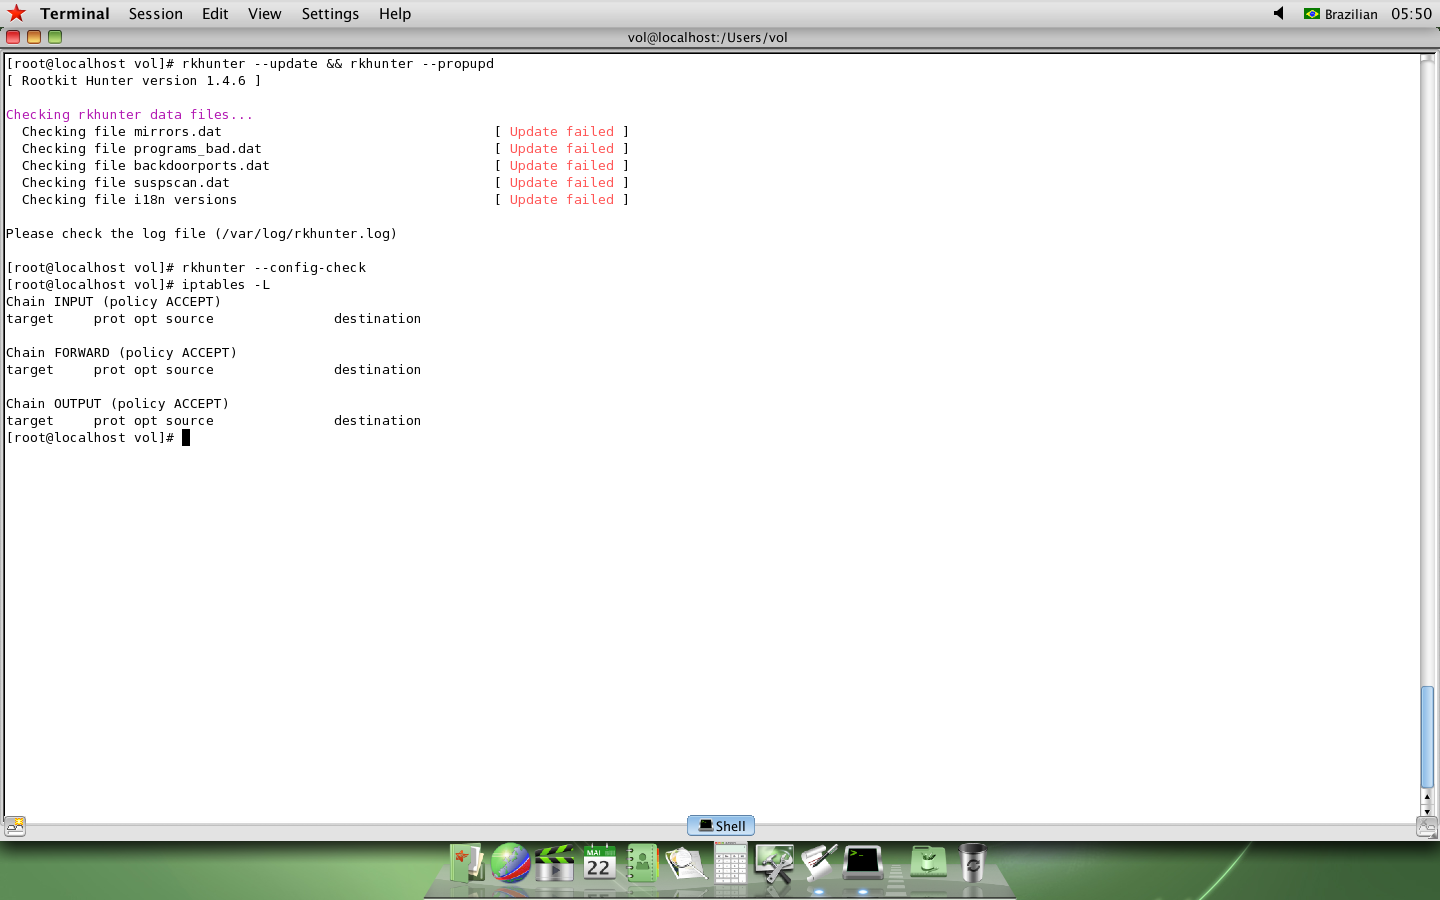Click the close session icon at bottom right
1440x900 pixels.
coord(1427,826)
